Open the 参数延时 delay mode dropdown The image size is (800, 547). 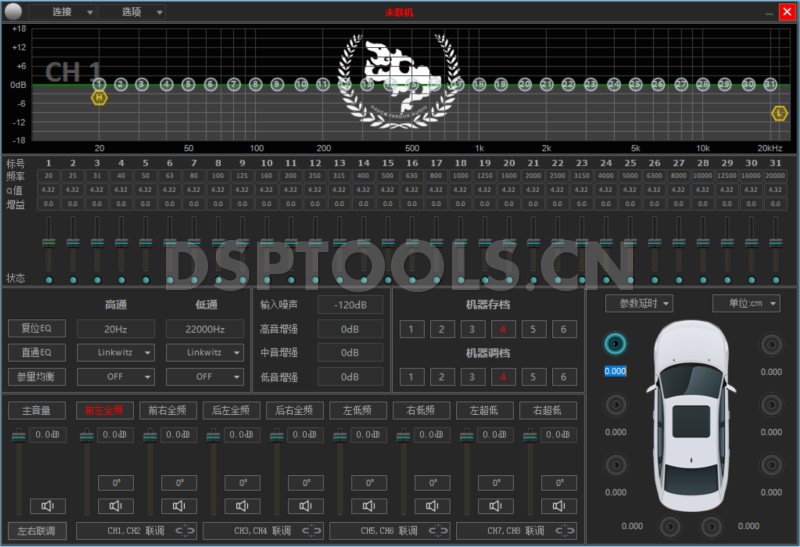[639, 303]
